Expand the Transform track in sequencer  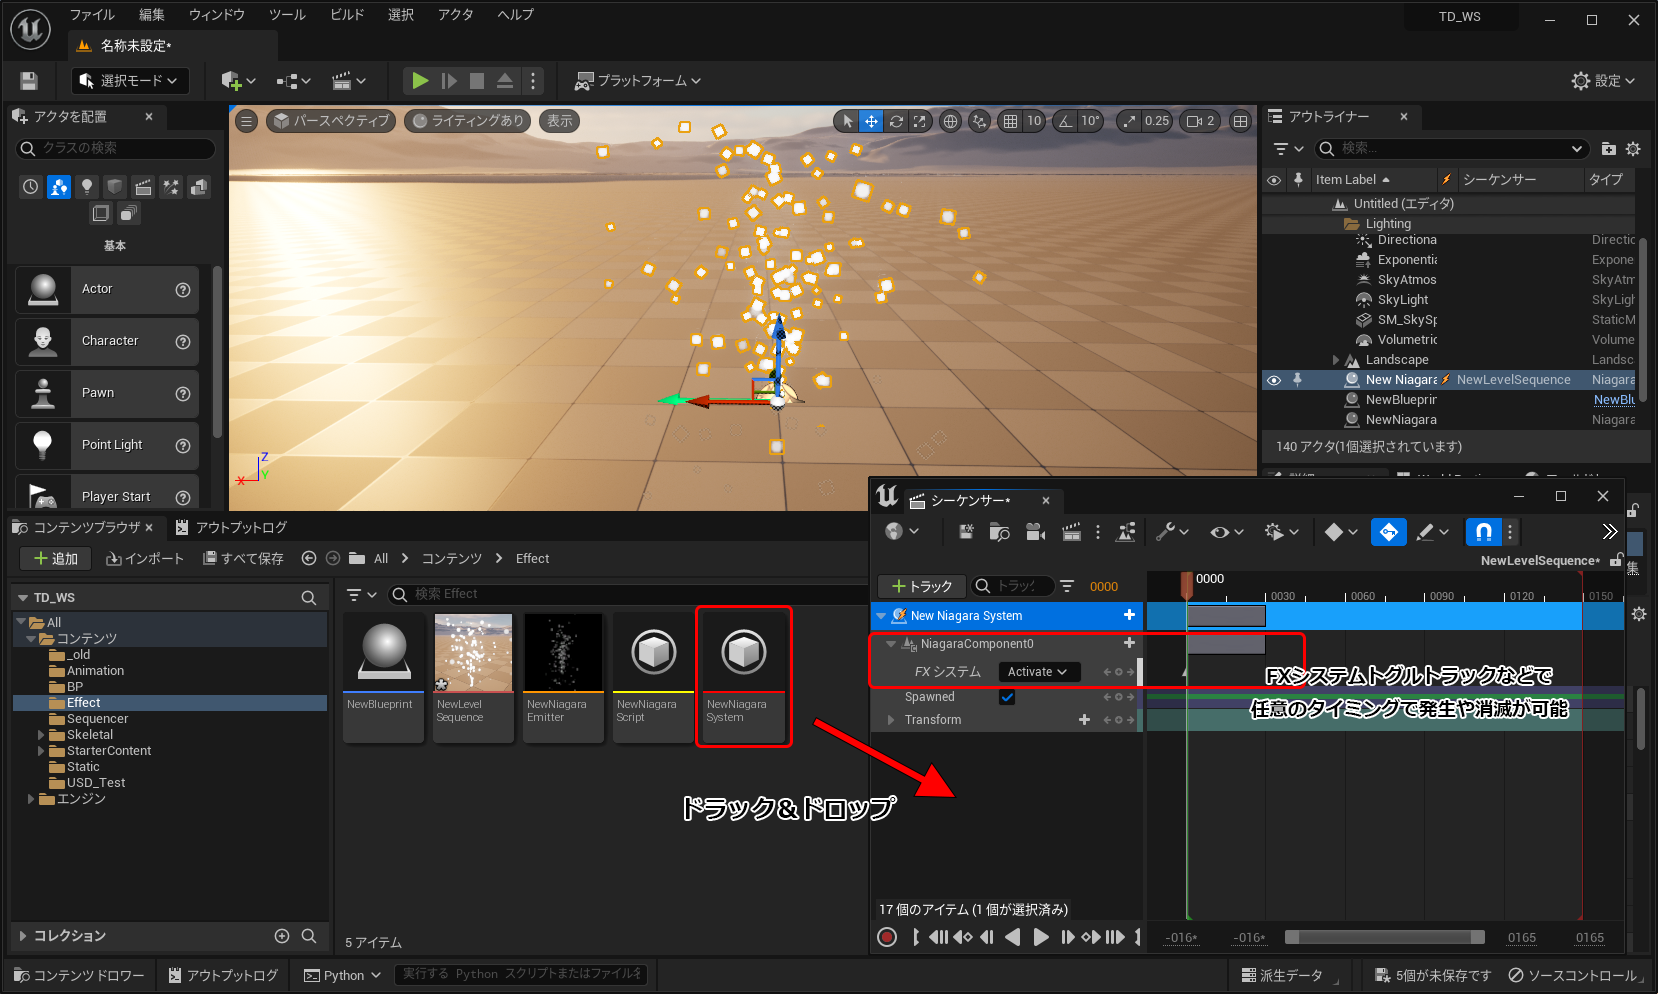891,720
